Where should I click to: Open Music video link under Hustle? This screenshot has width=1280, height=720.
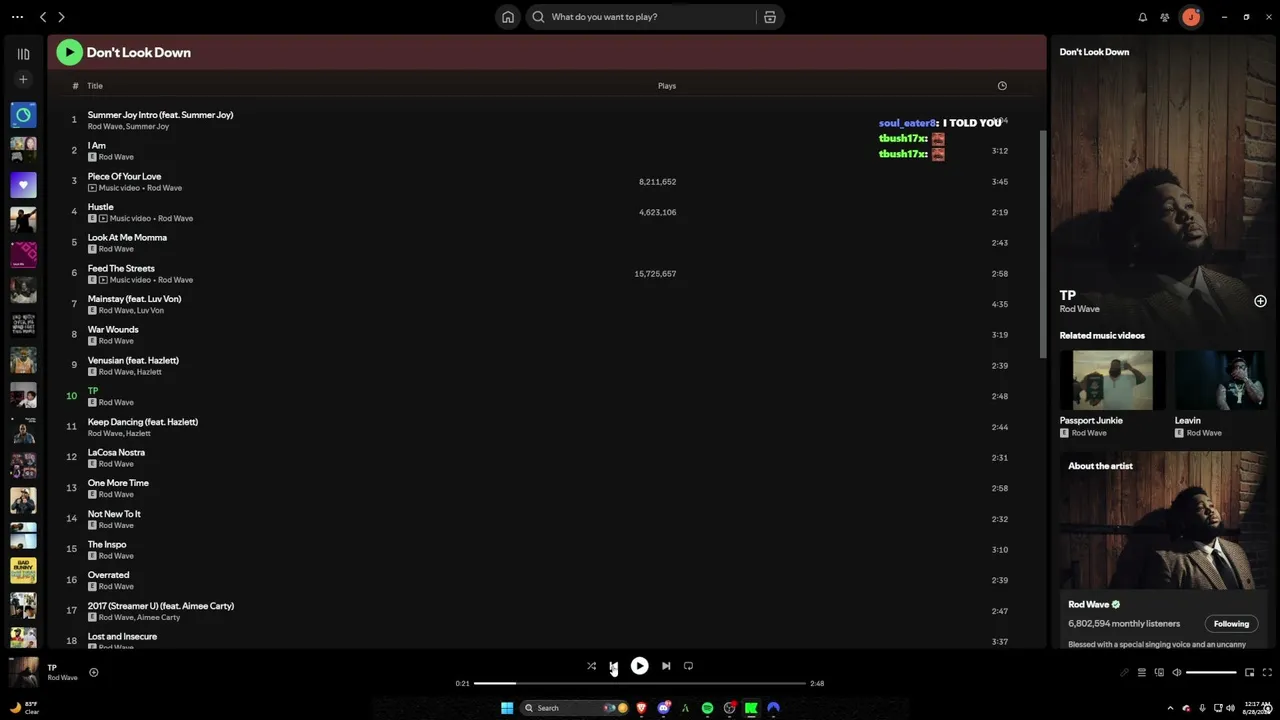(130, 218)
